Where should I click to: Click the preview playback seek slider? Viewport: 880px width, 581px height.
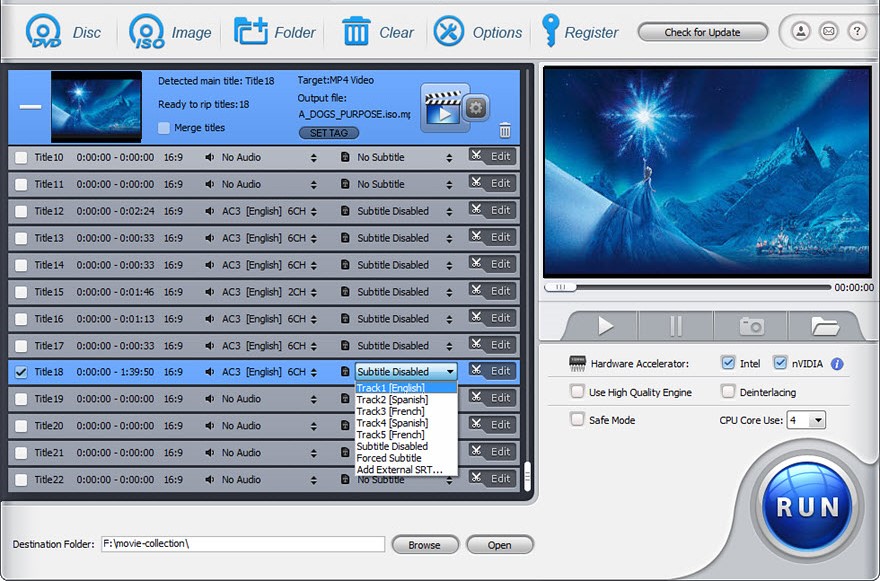(688, 287)
